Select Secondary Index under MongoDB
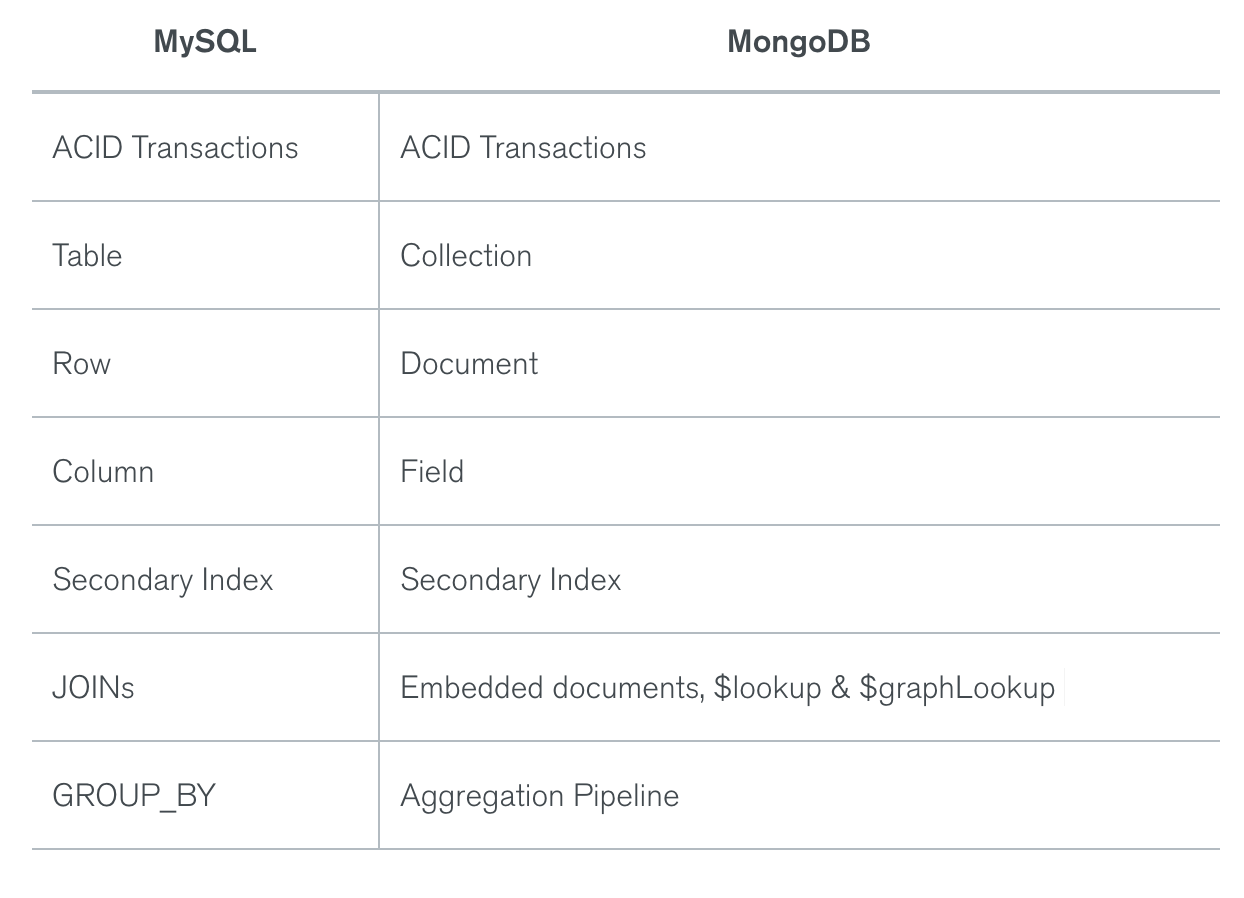The image size is (1244, 898). point(511,580)
